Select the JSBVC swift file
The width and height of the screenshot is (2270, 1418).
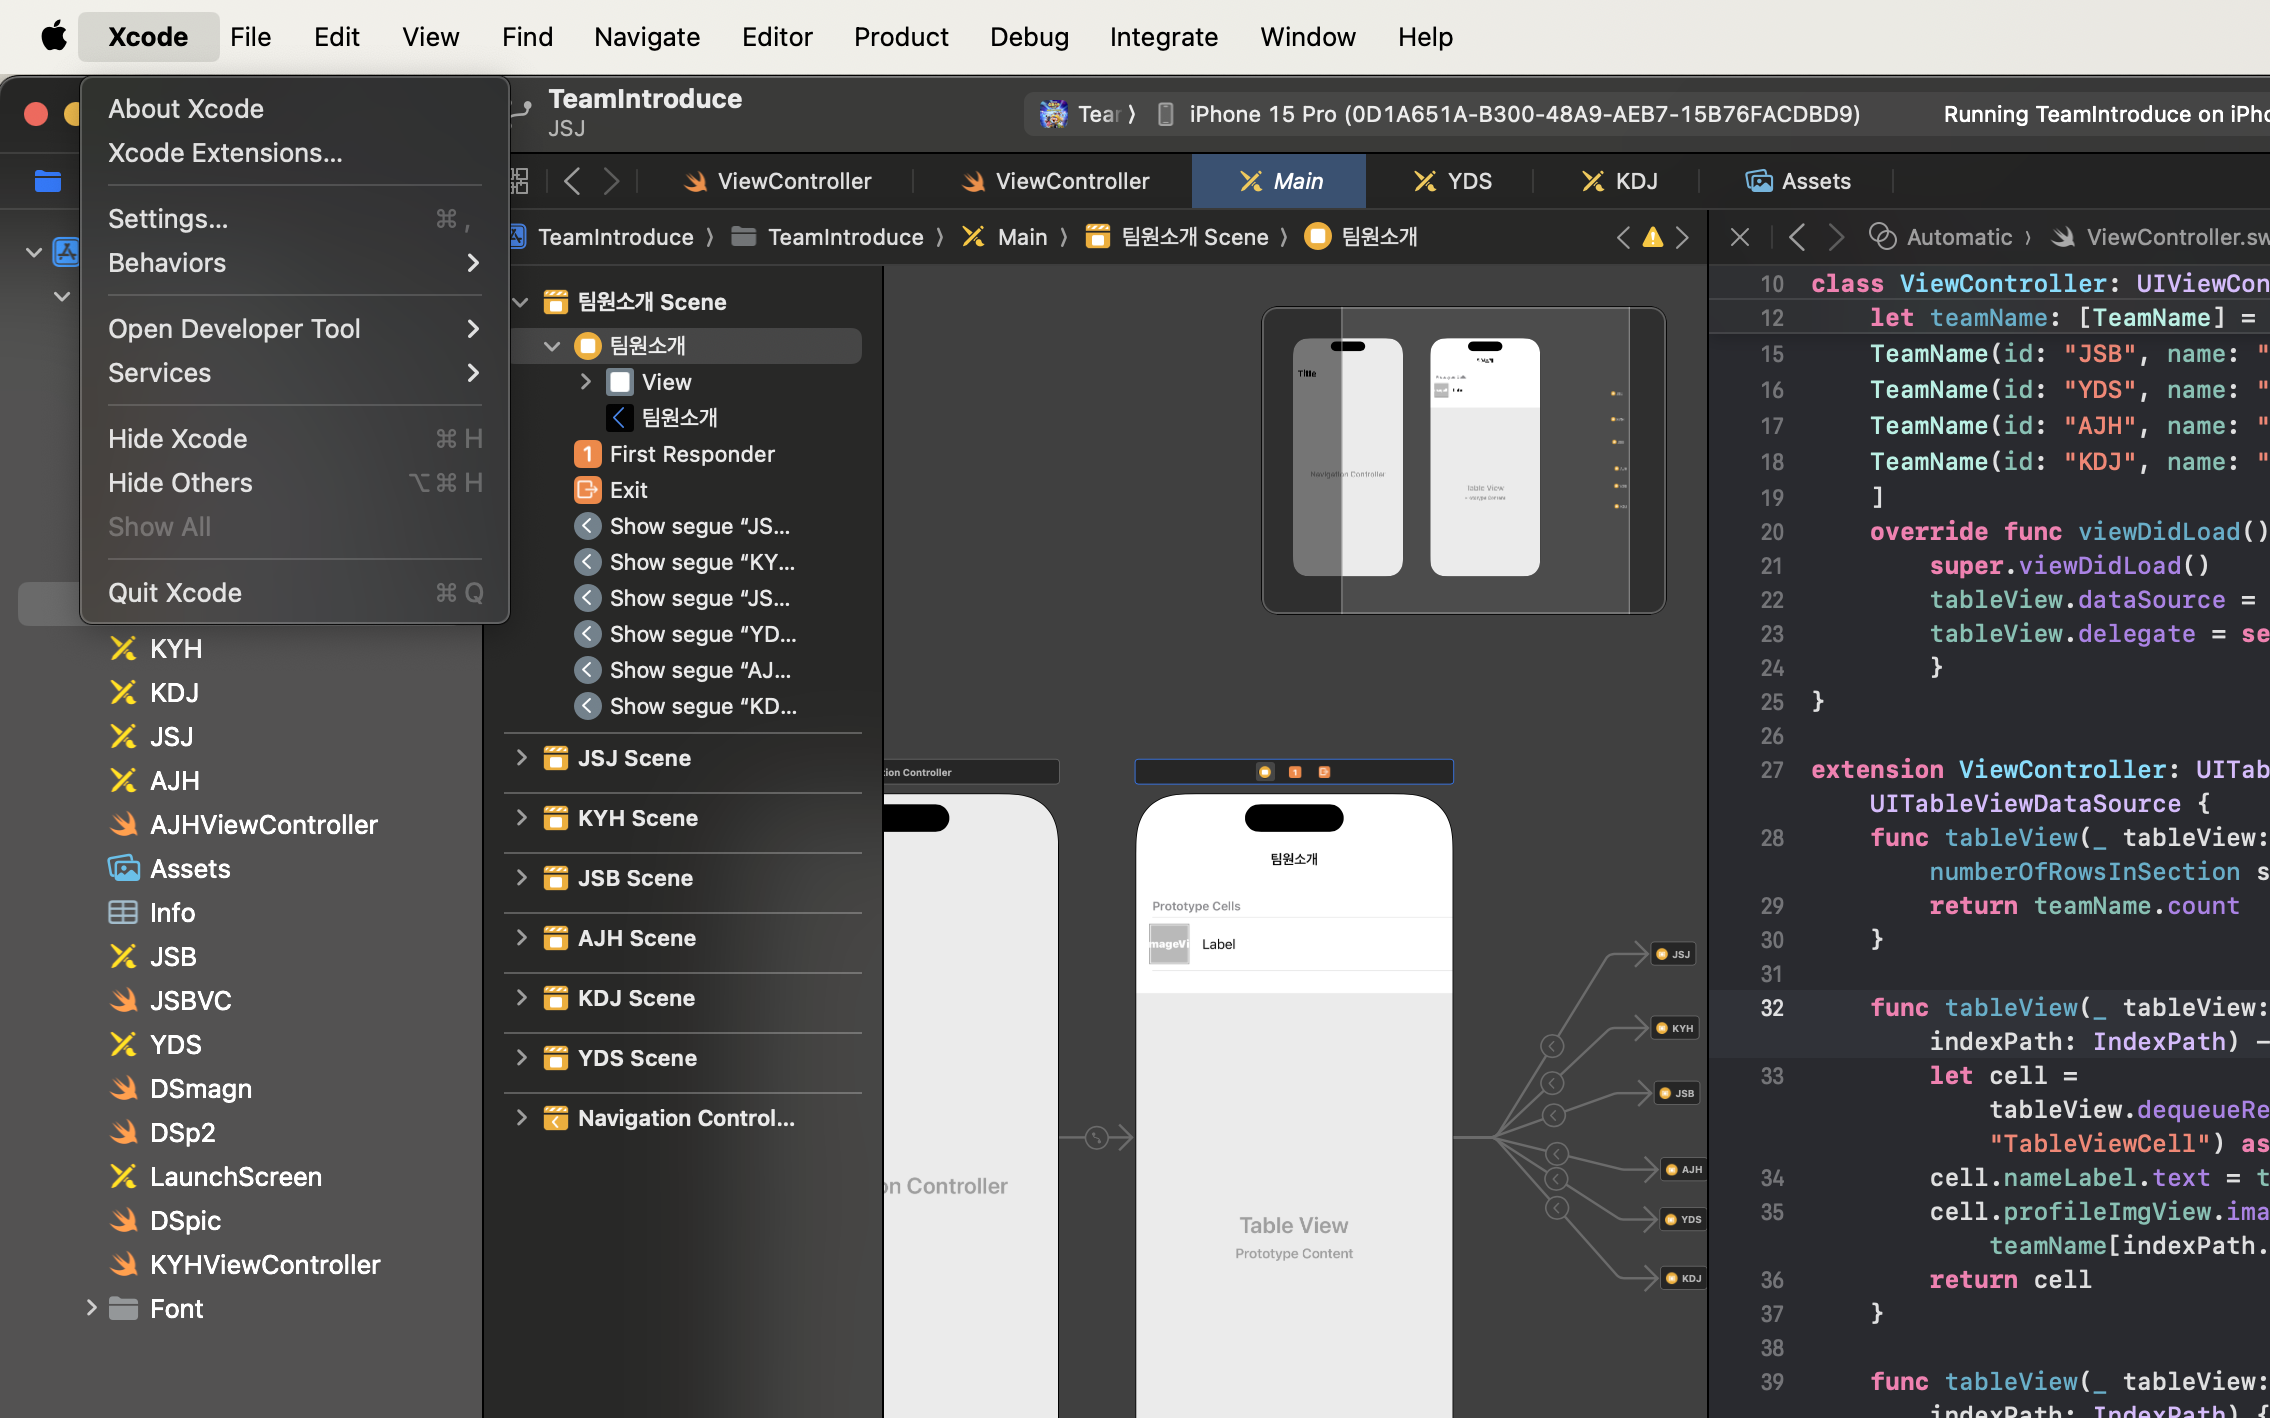coord(190,1000)
